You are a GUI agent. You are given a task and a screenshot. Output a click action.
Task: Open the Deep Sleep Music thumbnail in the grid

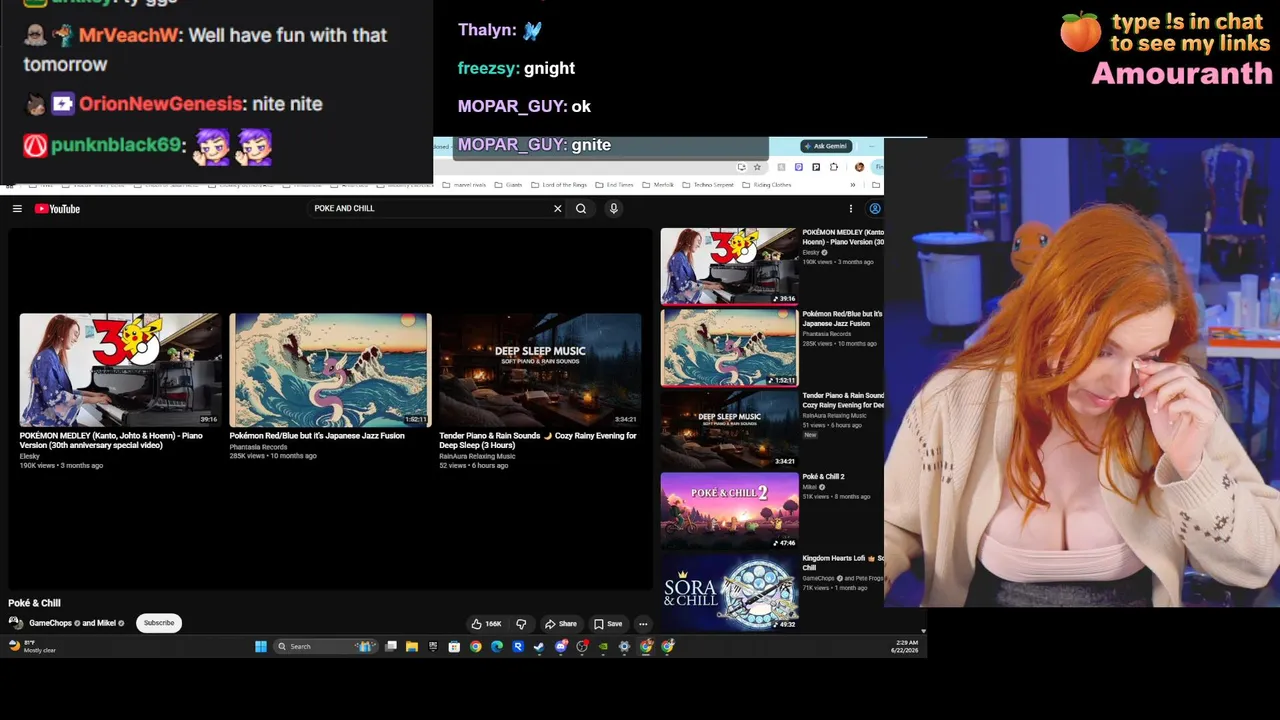[540, 370]
